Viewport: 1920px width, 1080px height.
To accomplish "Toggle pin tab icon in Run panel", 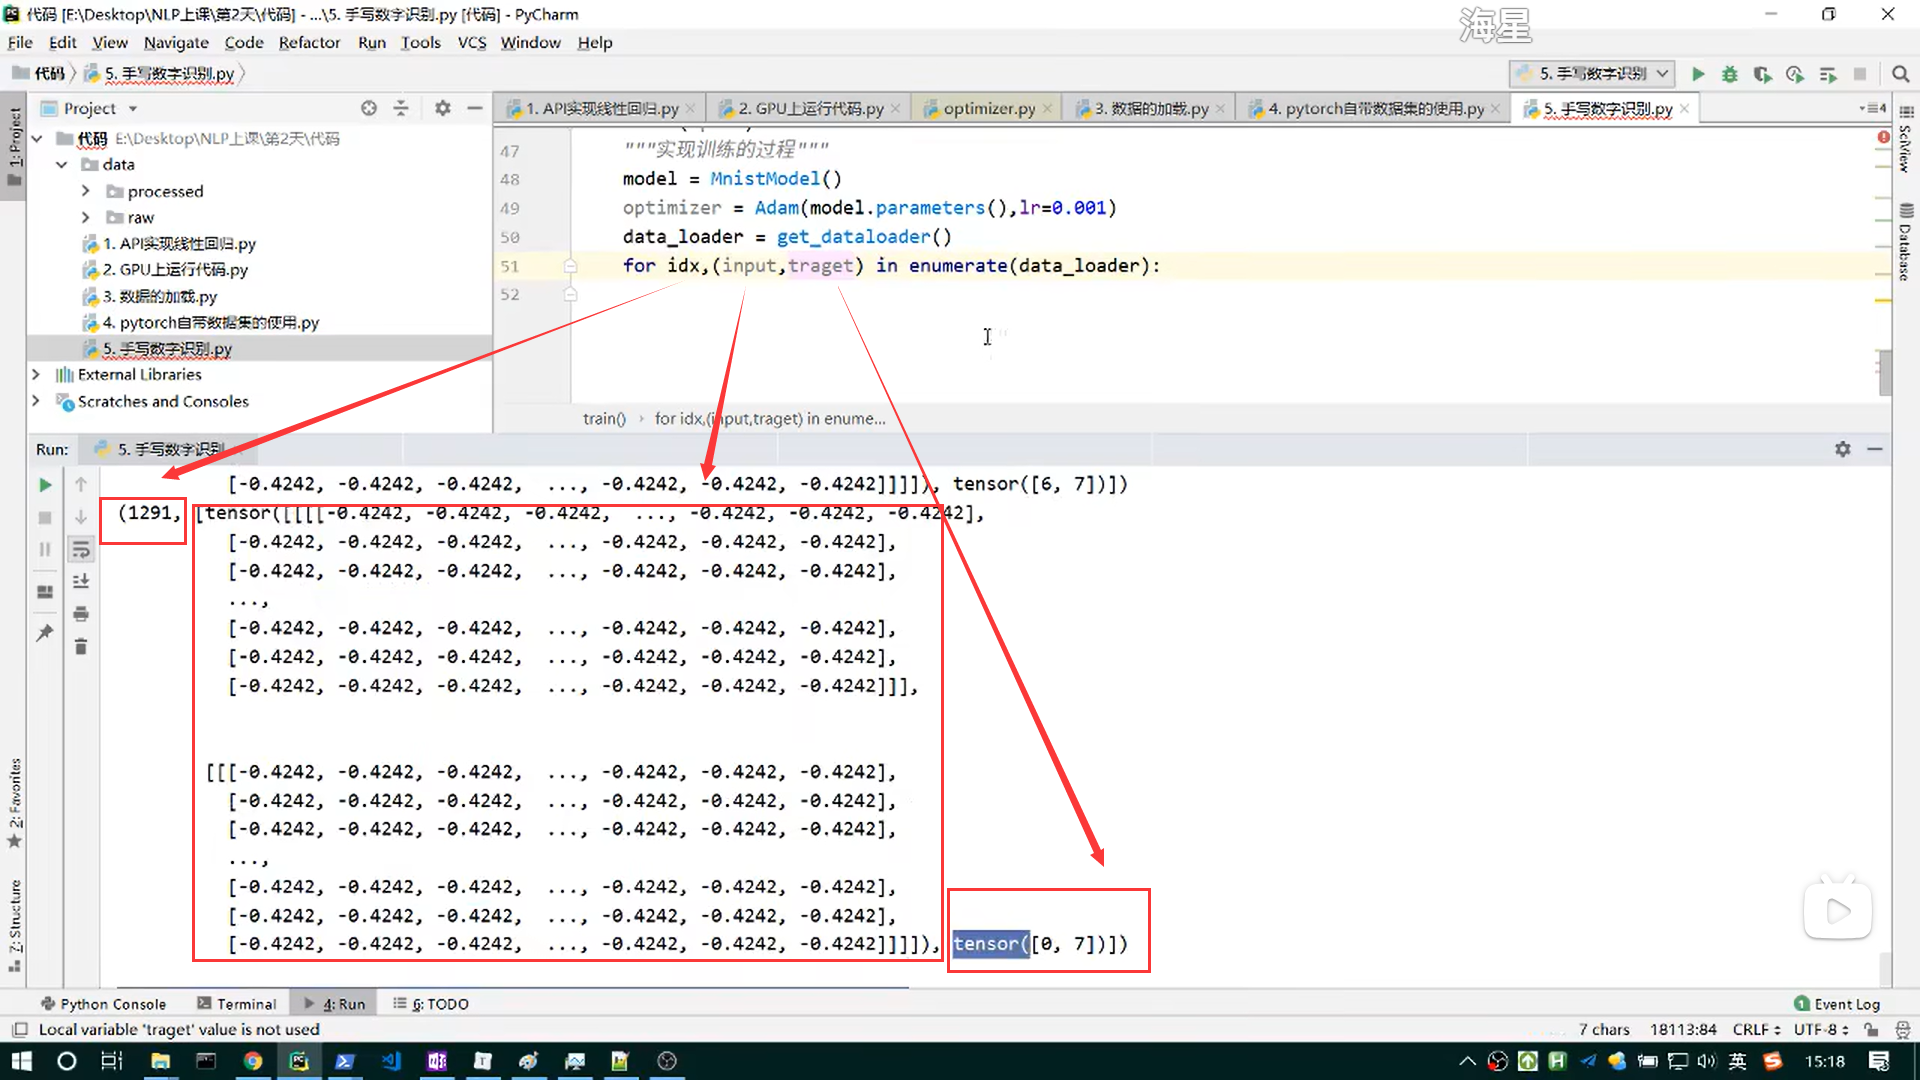I will 45,633.
